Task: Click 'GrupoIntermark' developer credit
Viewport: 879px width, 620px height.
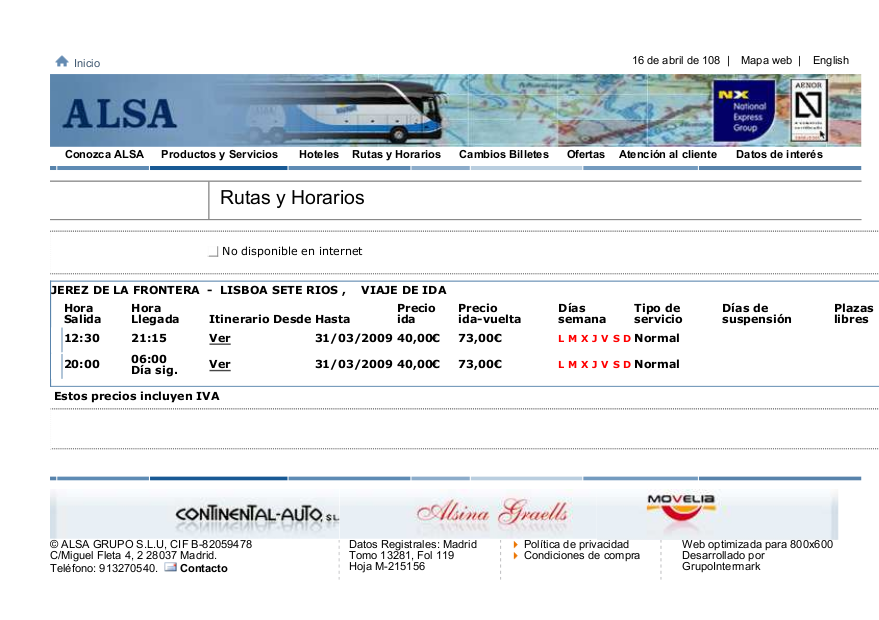Action: 721,567
